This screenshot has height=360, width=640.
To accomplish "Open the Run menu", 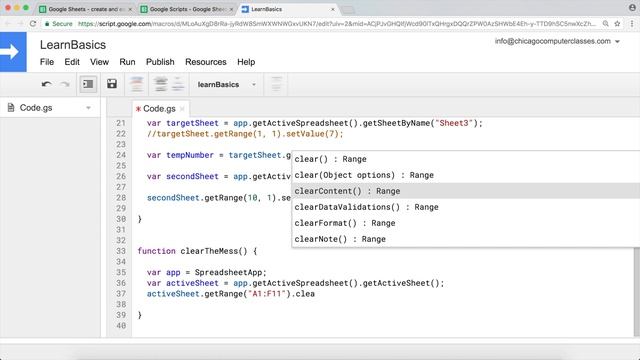I will pyautogui.click(x=127, y=62).
